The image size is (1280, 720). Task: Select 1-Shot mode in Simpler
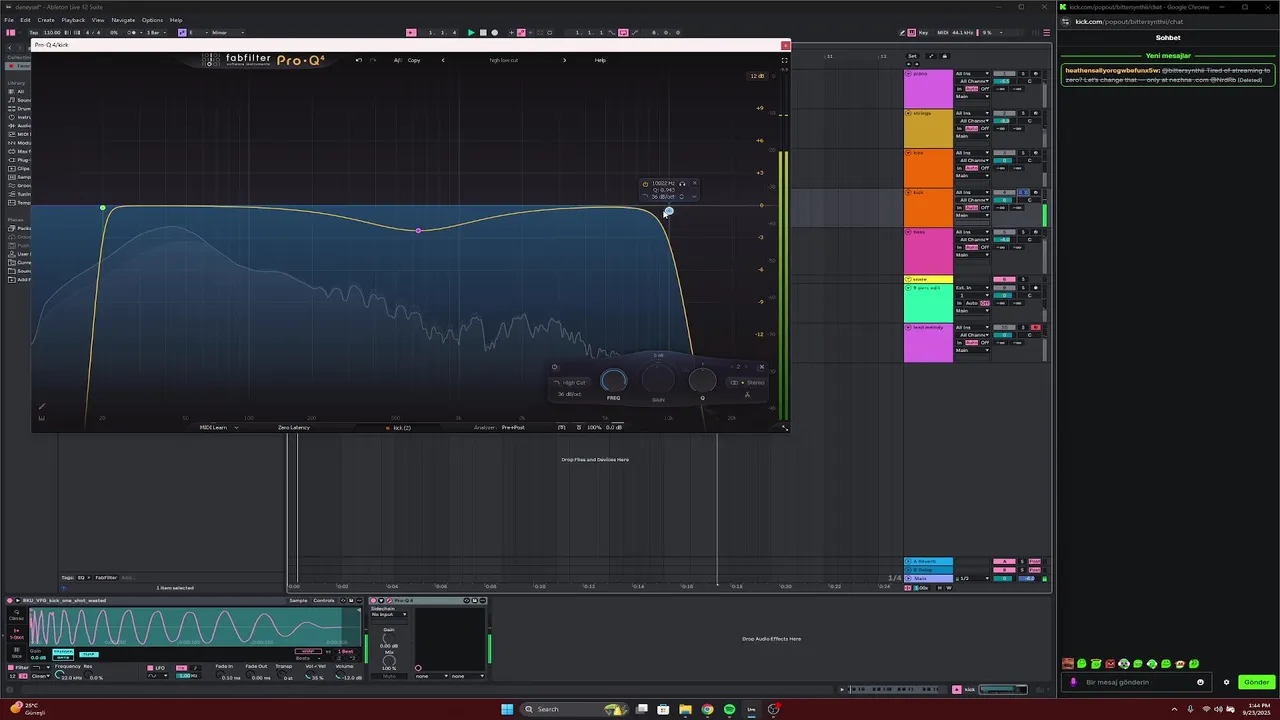16,635
